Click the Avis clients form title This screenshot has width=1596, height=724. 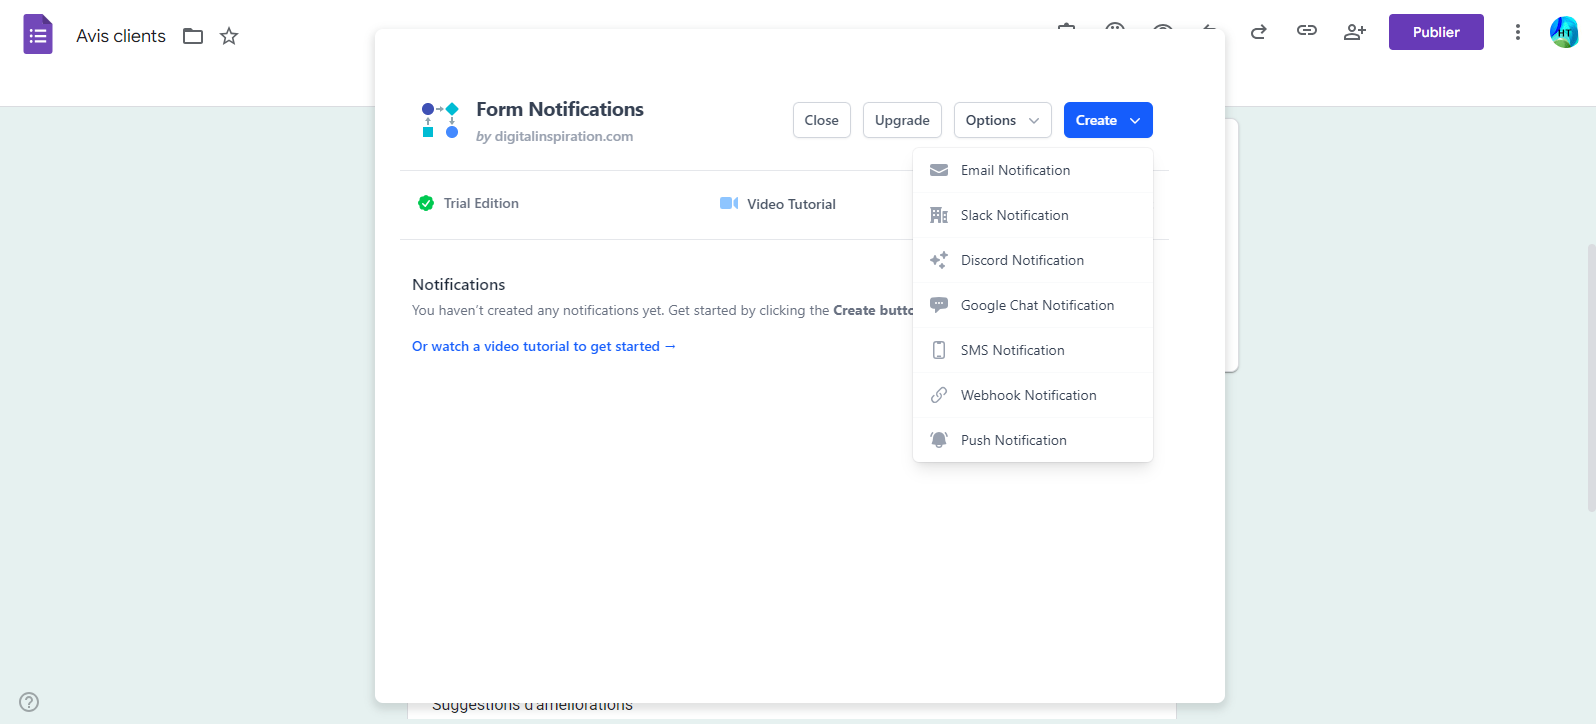pyautogui.click(x=121, y=36)
